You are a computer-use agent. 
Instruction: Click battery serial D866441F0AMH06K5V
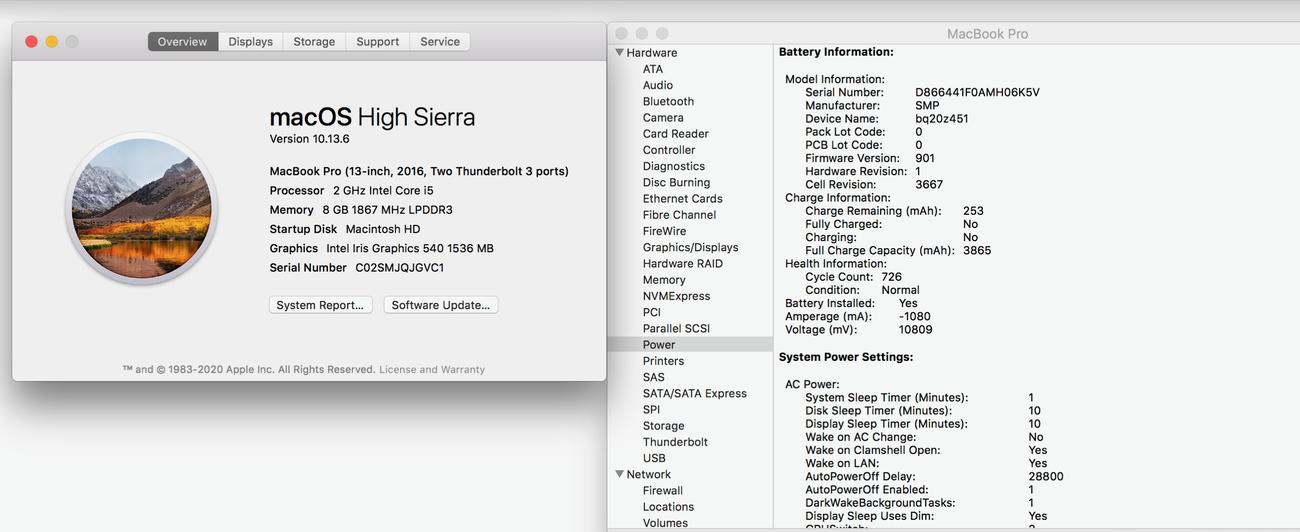click(977, 92)
